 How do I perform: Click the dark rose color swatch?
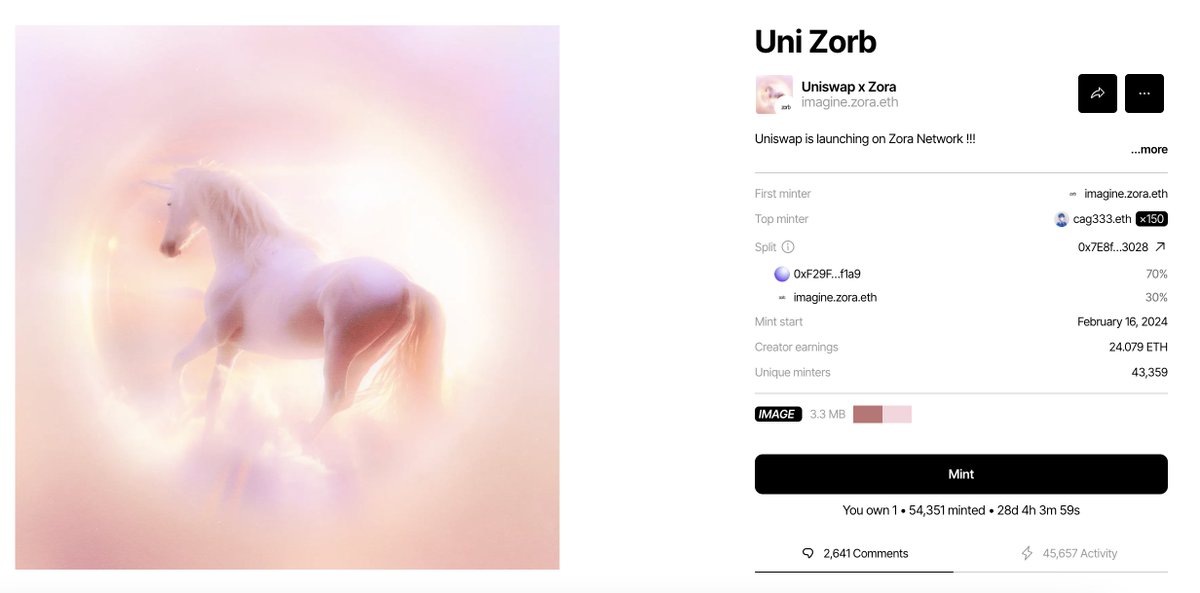(868, 414)
